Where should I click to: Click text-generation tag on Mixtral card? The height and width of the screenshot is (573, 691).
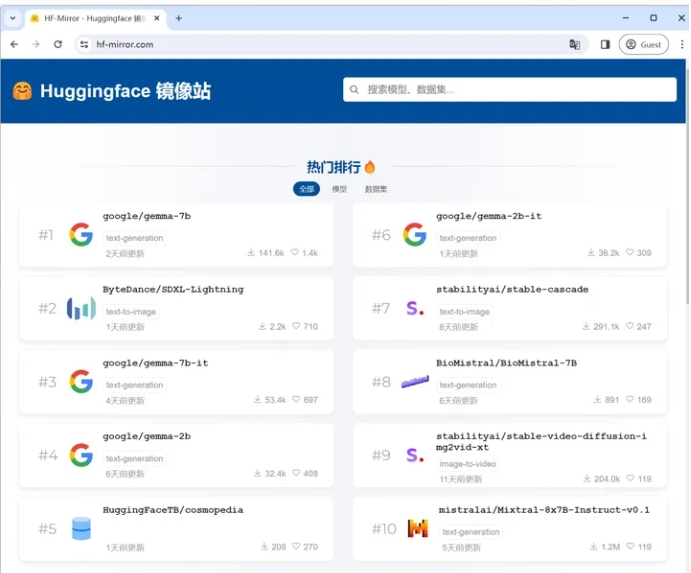[x=471, y=532]
